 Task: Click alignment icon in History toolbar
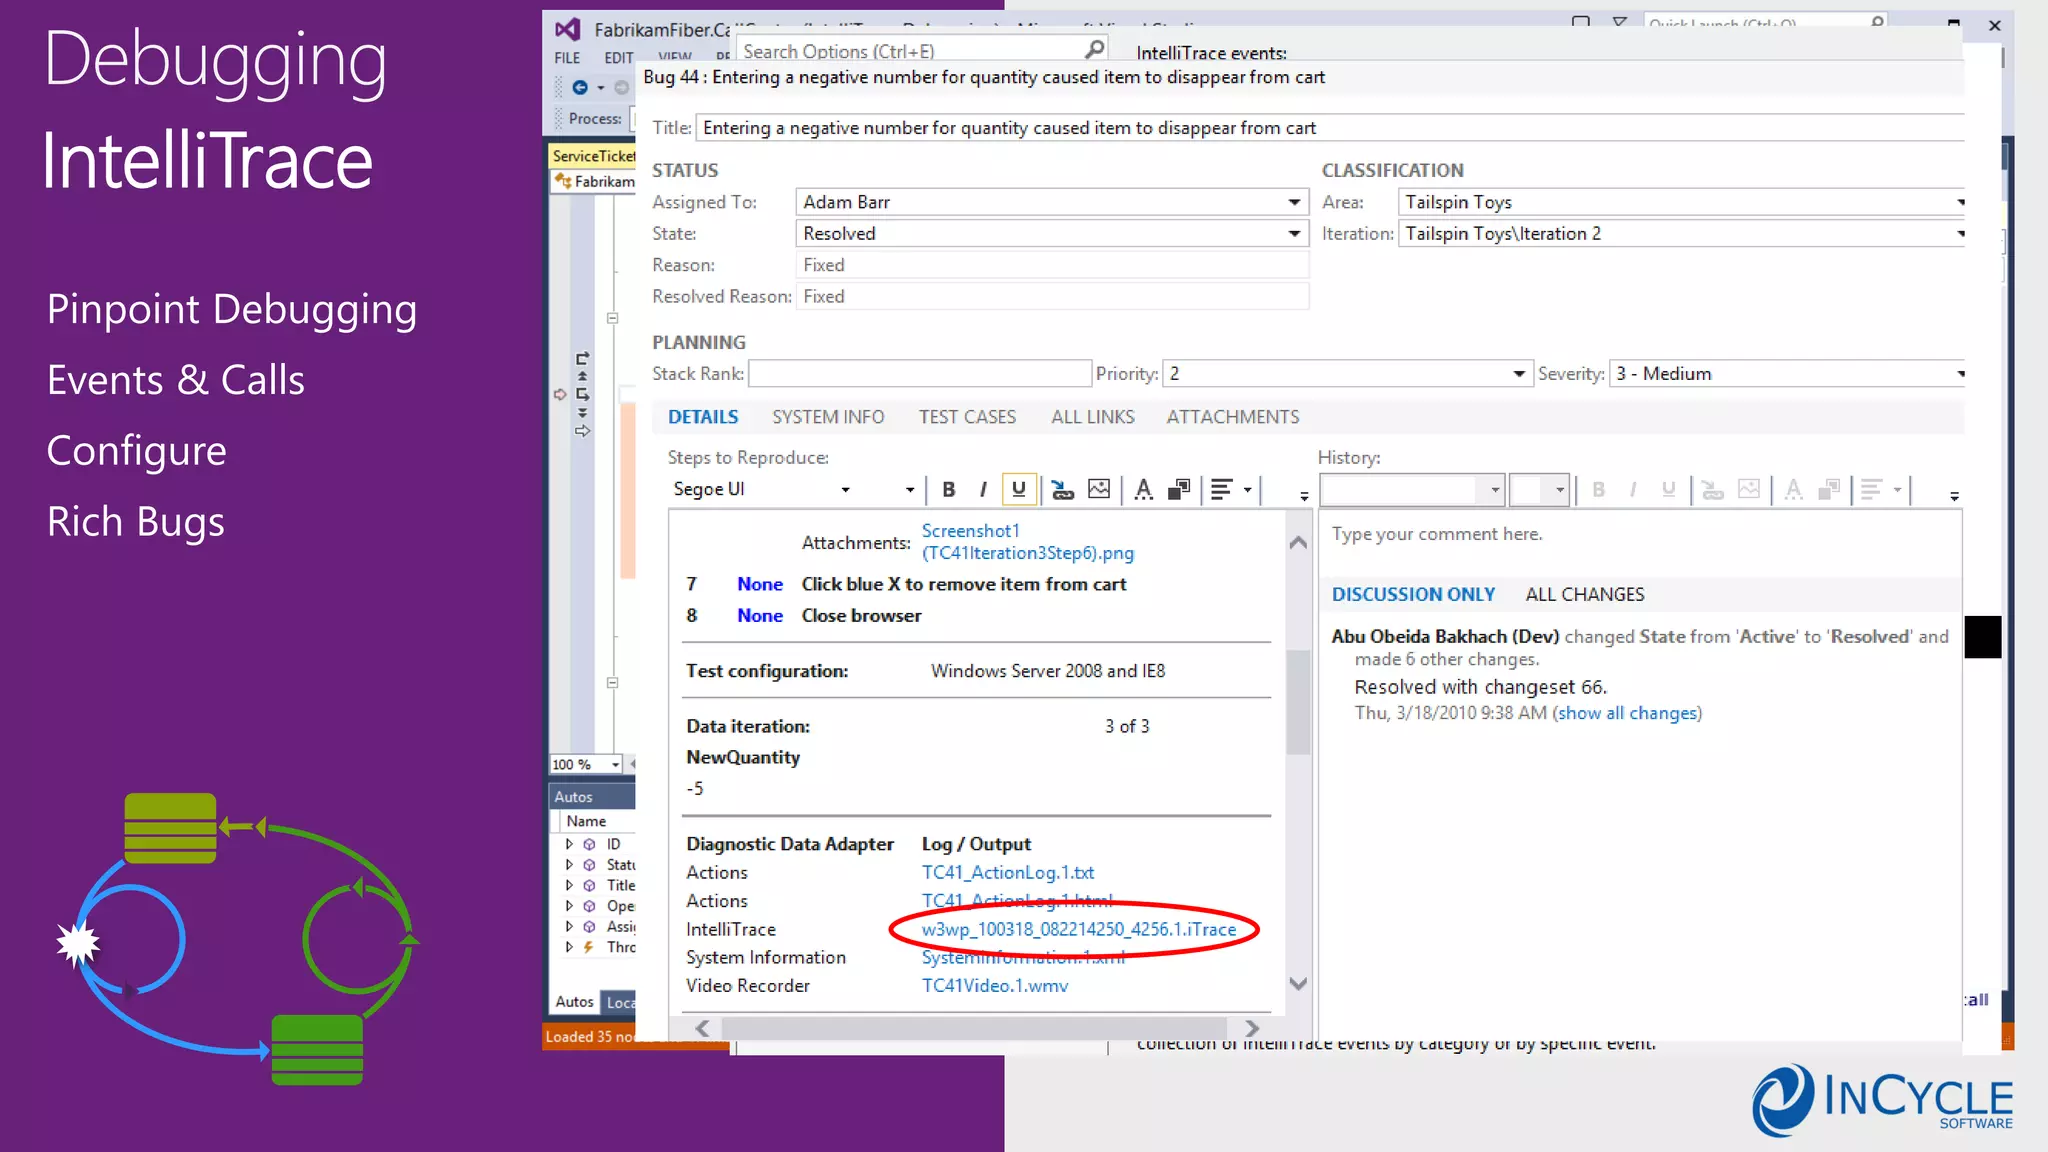[x=1872, y=489]
